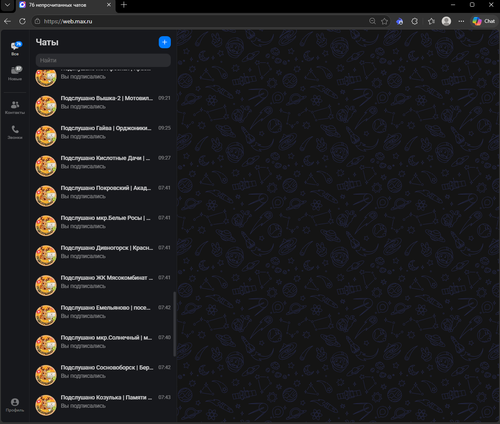Click the 09:25 time on Гайва chat
500x424 pixels.
(x=164, y=128)
